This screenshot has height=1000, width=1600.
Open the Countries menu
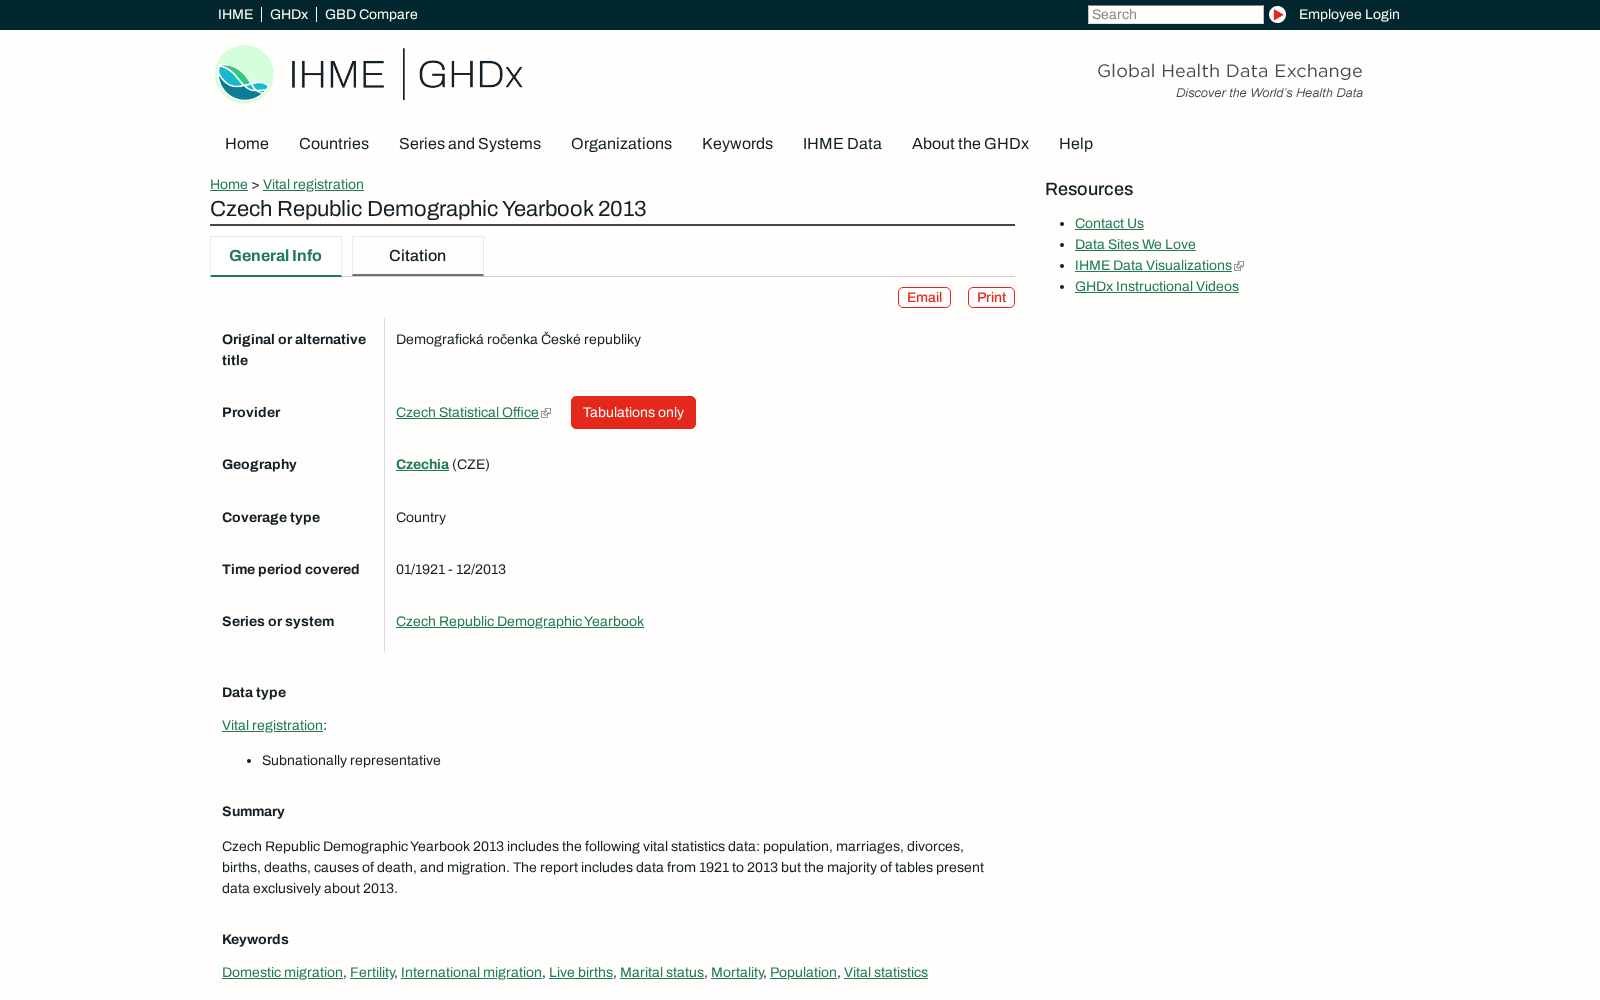(x=334, y=144)
